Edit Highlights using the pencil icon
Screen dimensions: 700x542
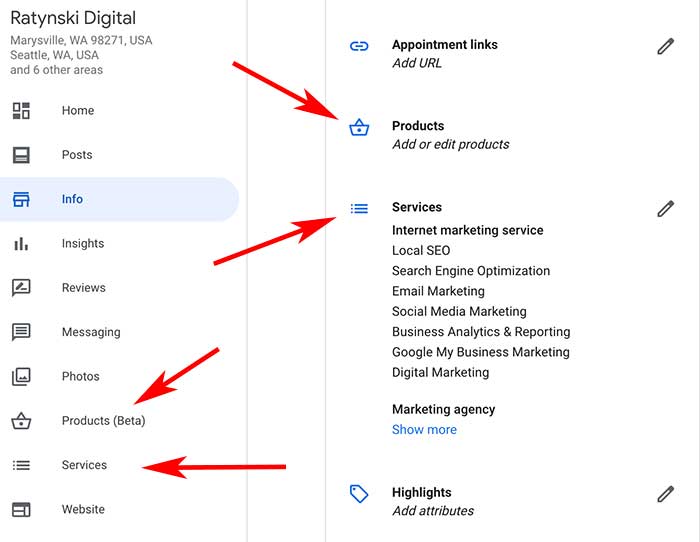665,494
